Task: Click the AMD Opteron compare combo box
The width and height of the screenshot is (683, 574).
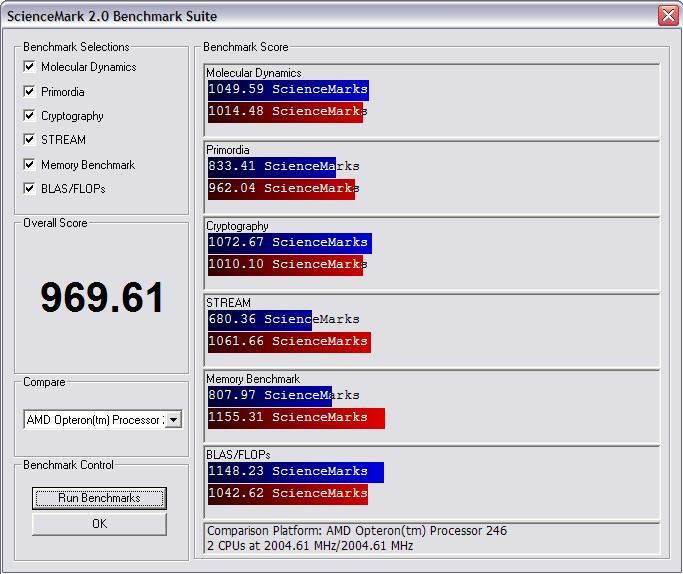Action: click(x=94, y=420)
